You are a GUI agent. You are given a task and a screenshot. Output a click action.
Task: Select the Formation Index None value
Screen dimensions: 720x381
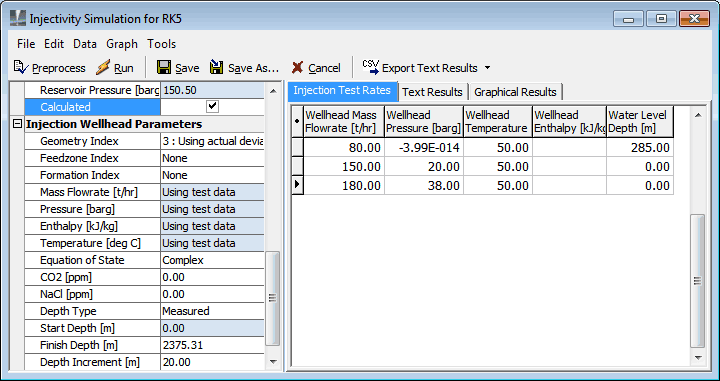(x=212, y=175)
